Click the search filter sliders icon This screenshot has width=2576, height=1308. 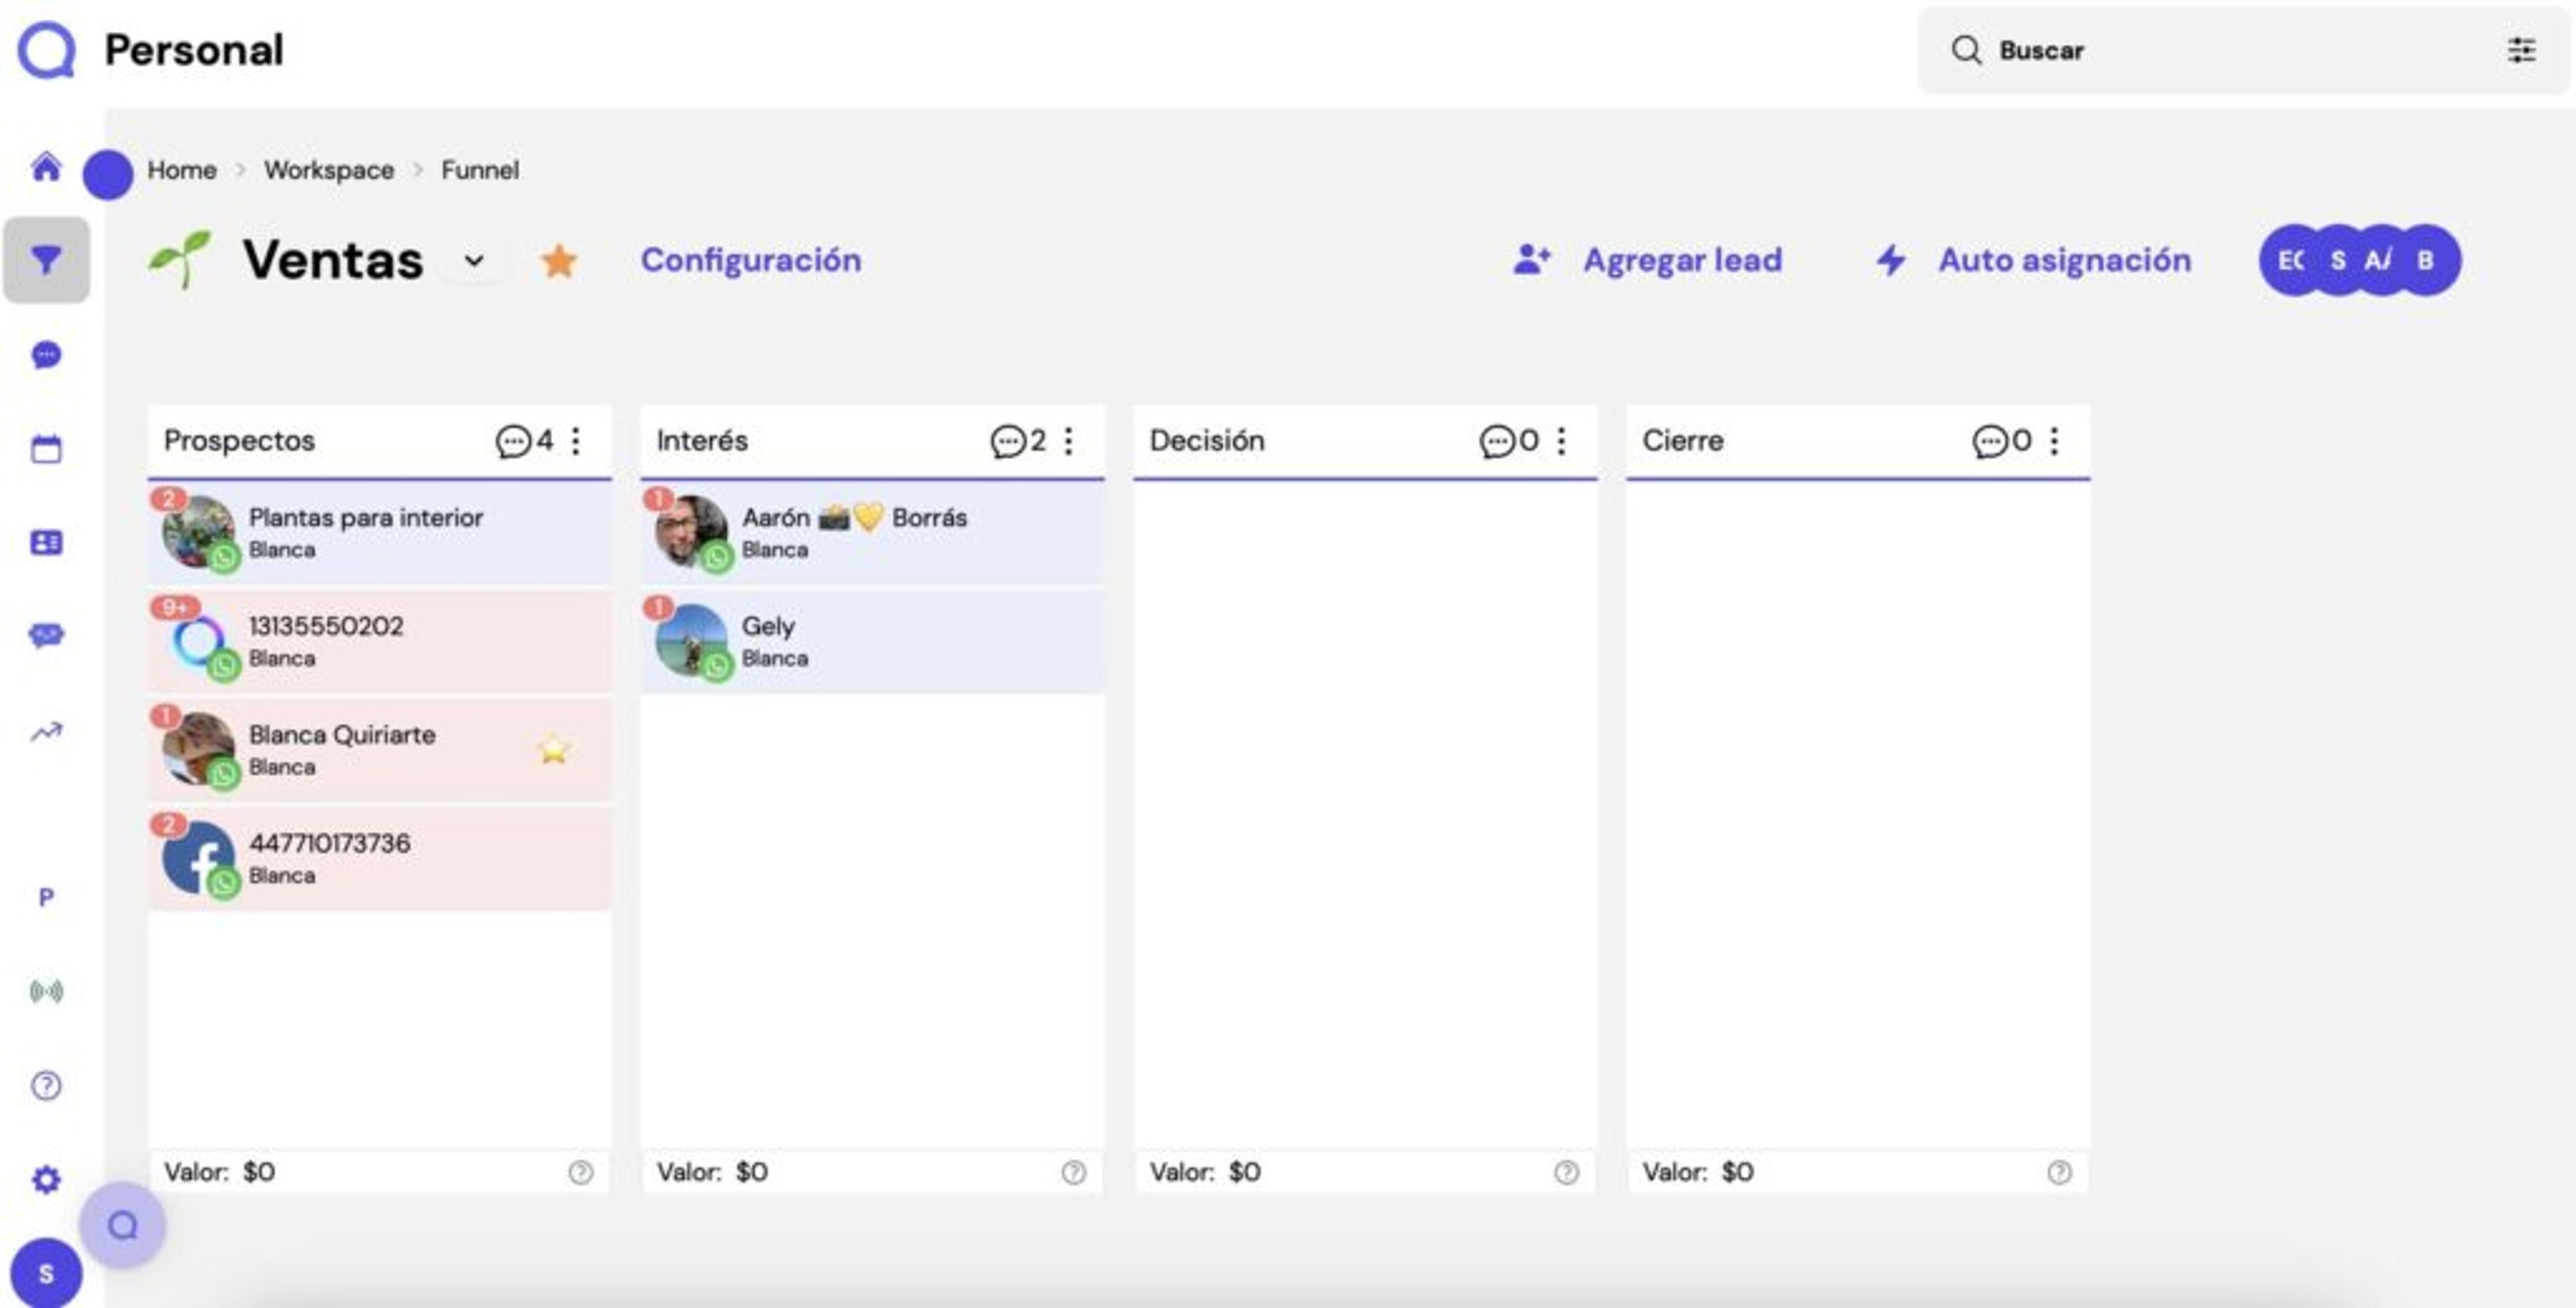coord(2521,50)
